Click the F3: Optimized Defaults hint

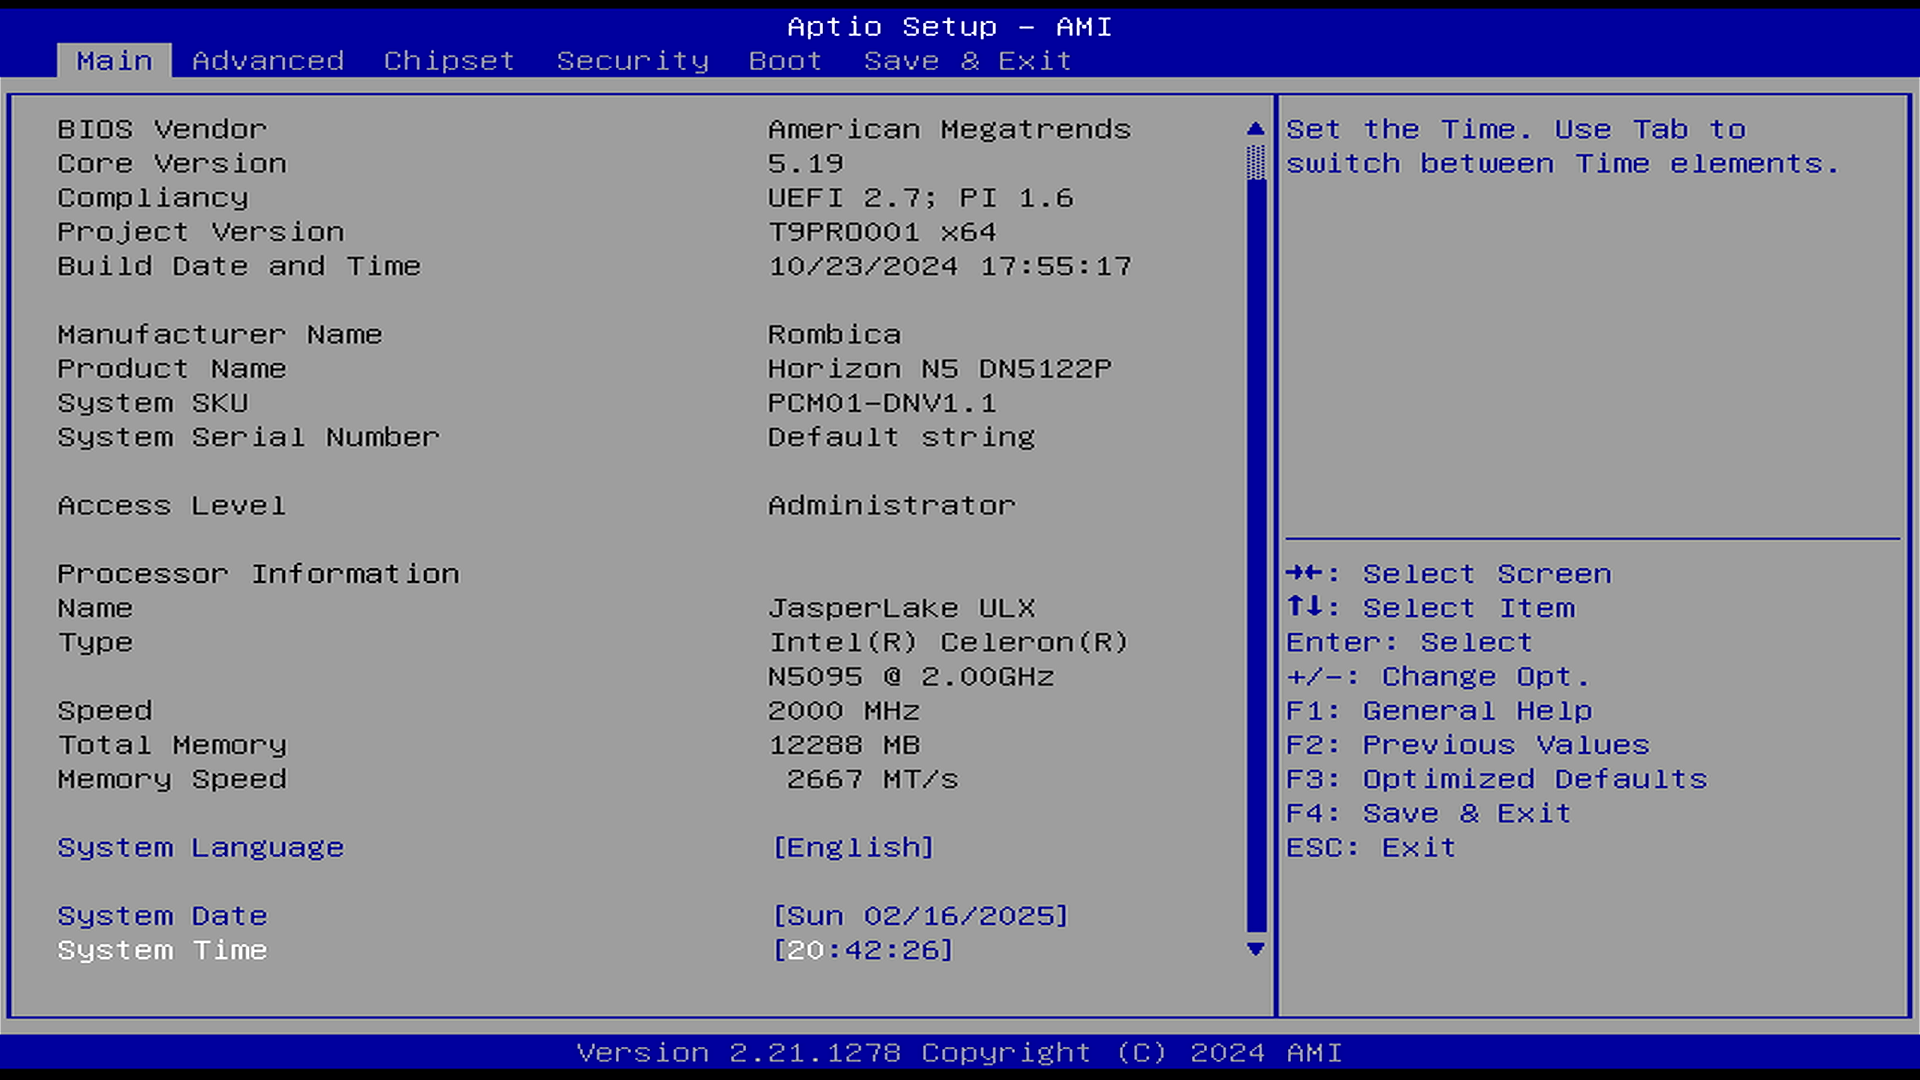(1496, 779)
